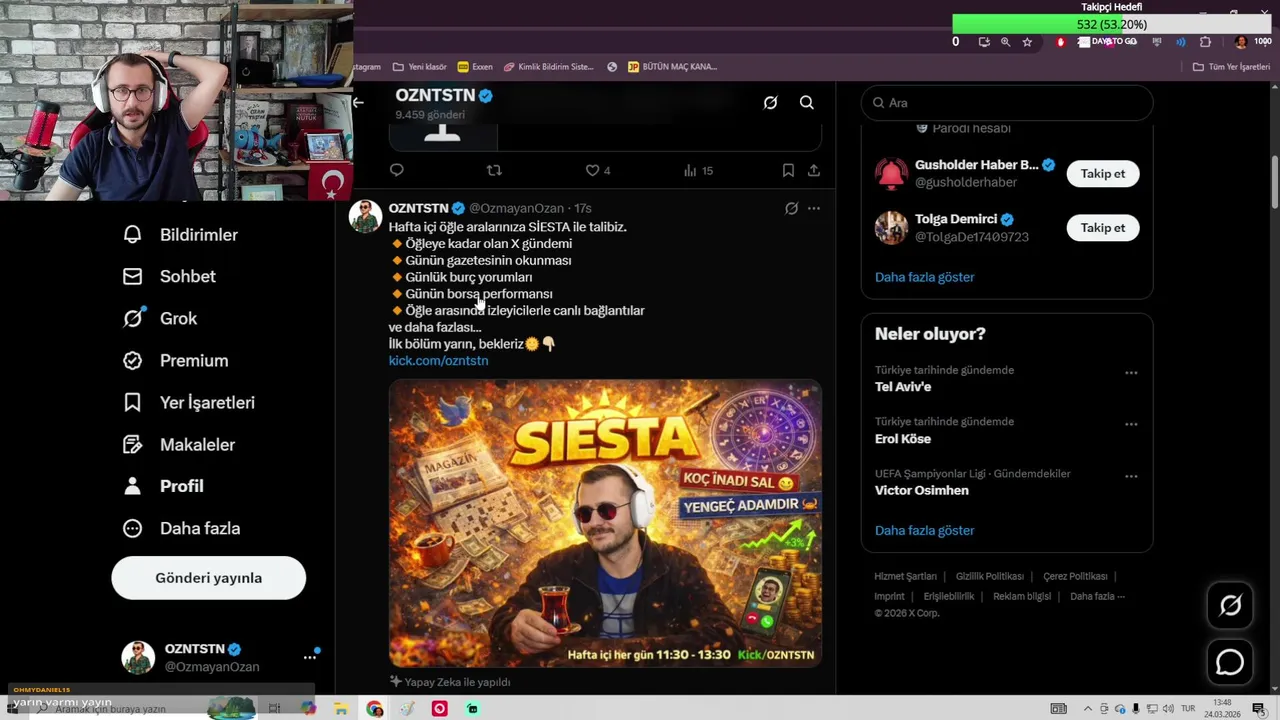1280x720 pixels.
Task: Open account switcher dots beside OZNTSTN
Action: [310, 657]
